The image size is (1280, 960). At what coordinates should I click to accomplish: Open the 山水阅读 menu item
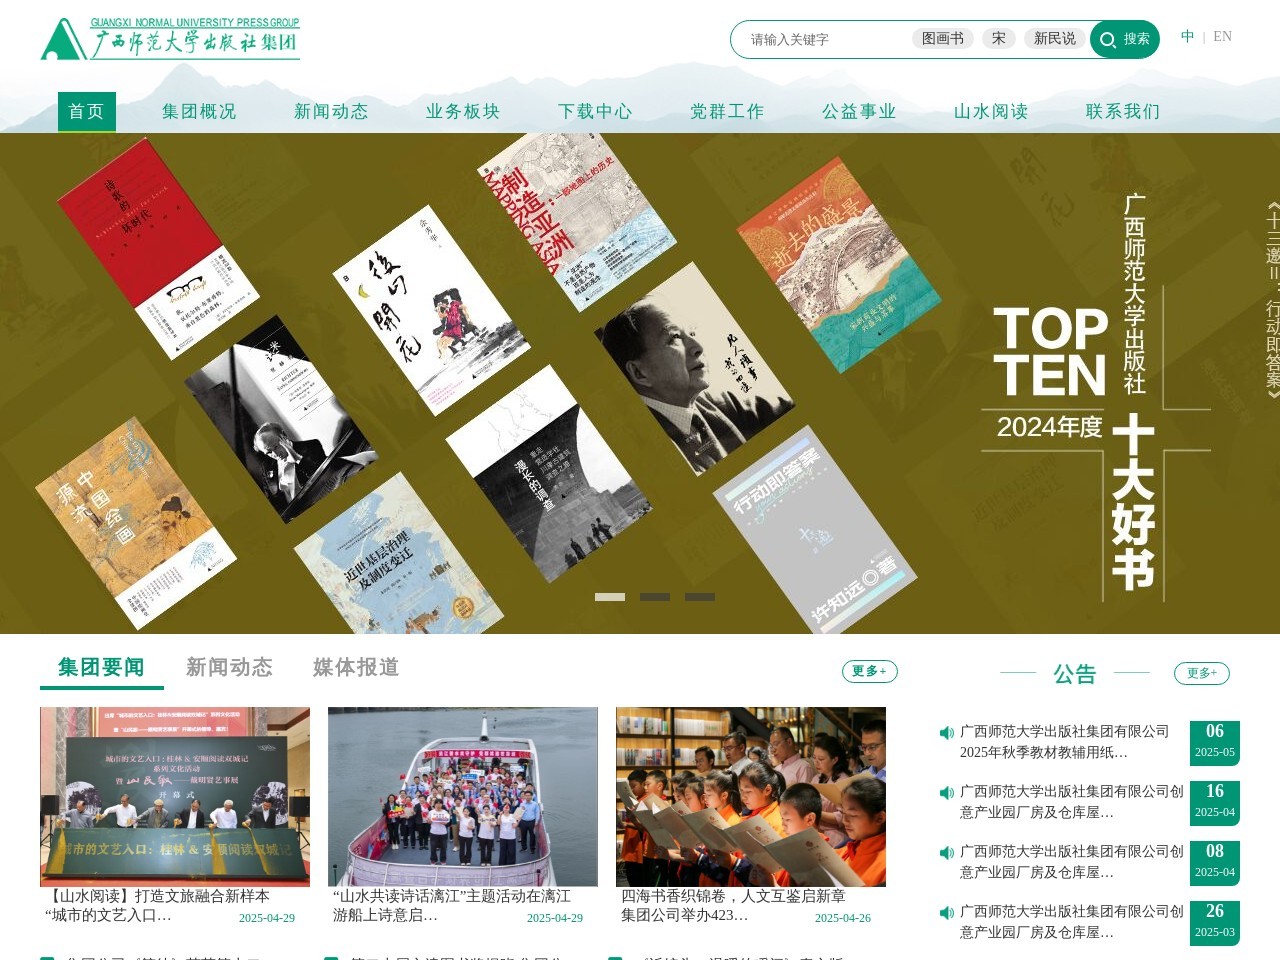pos(991,112)
